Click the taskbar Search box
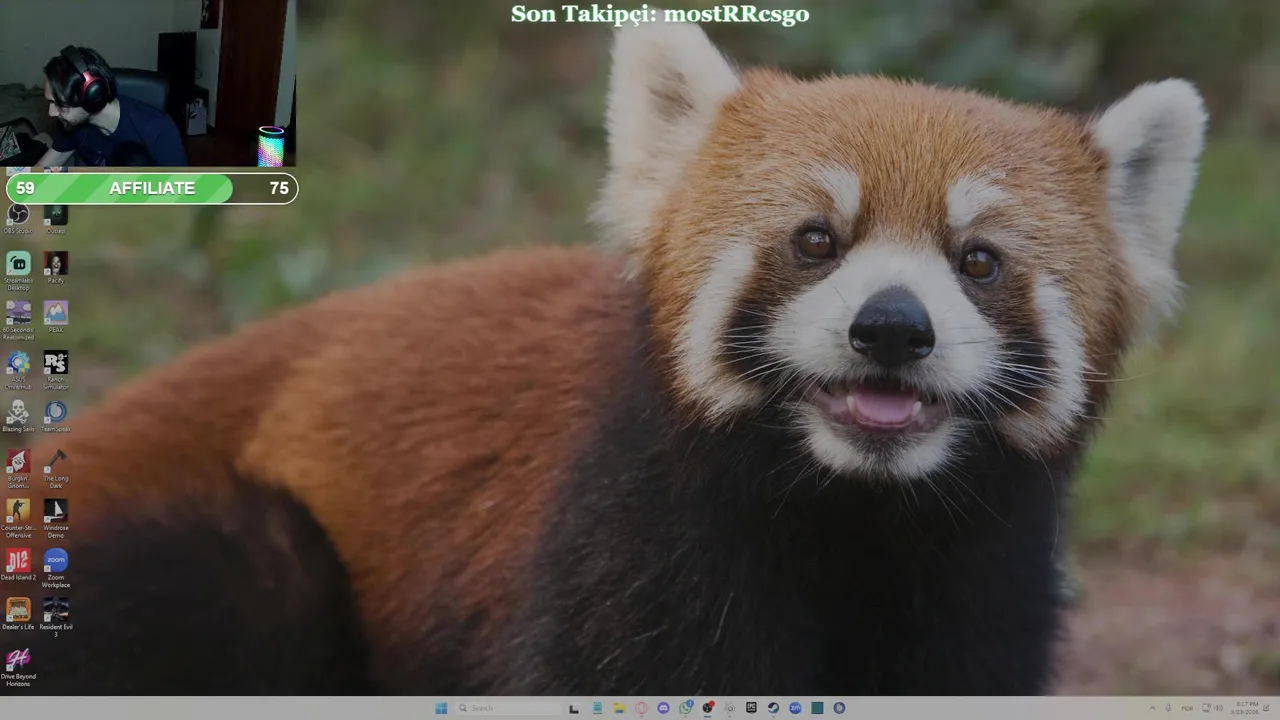Viewport: 1280px width, 720px height. click(507, 708)
